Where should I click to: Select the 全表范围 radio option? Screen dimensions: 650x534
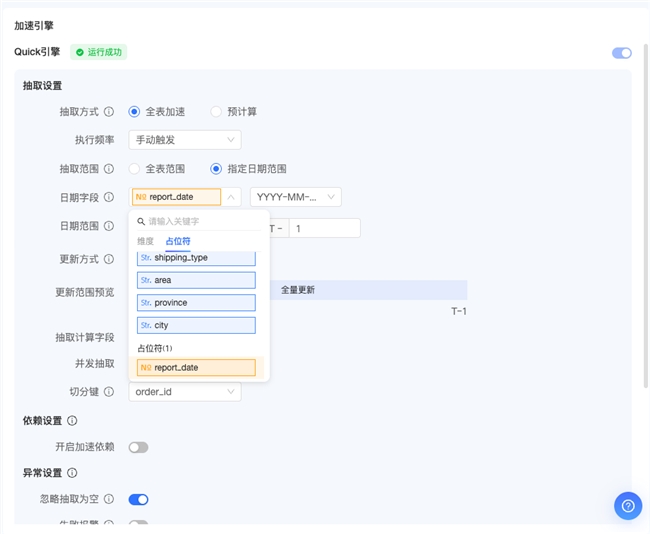(134, 169)
